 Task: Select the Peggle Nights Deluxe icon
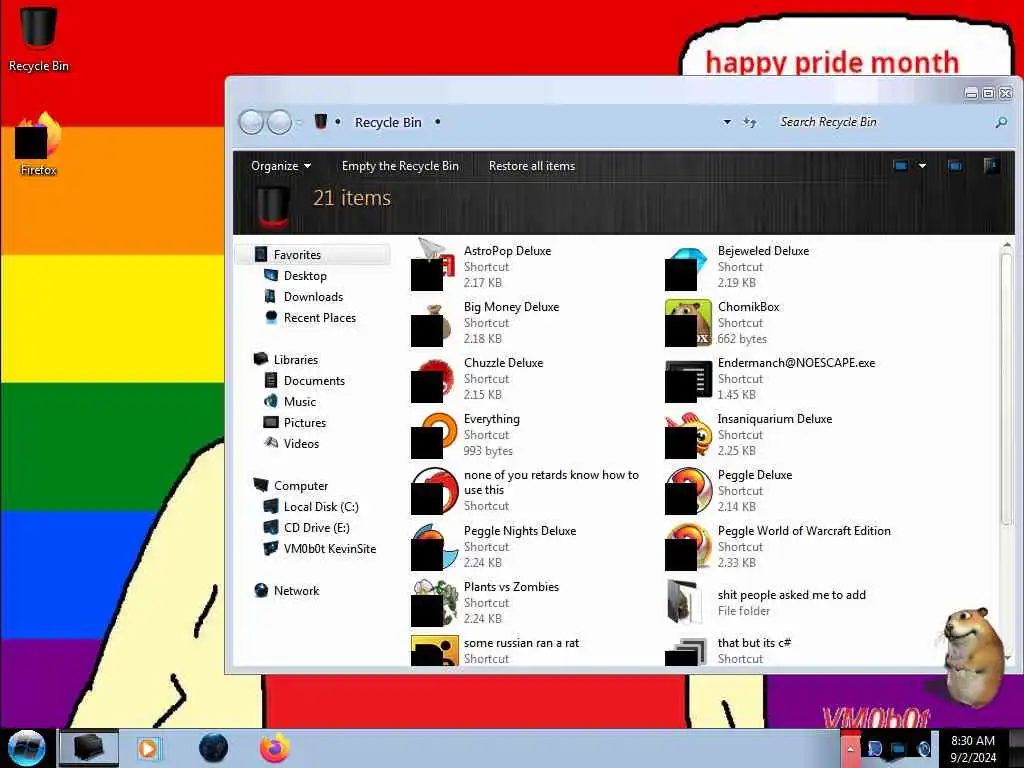point(434,547)
